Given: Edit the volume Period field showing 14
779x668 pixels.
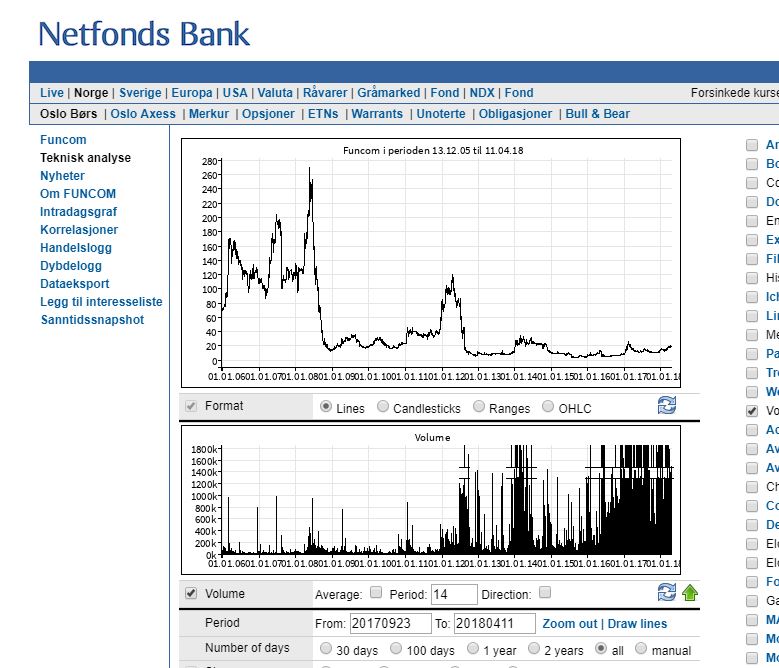Looking at the screenshot, I should coord(454,594).
